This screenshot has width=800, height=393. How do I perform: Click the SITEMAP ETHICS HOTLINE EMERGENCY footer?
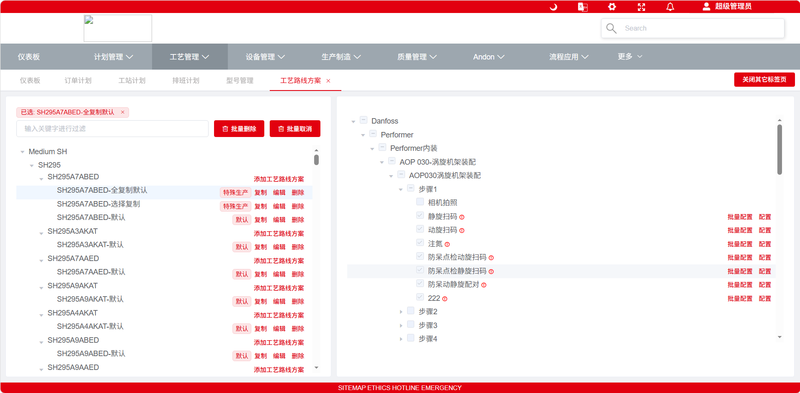point(399,388)
